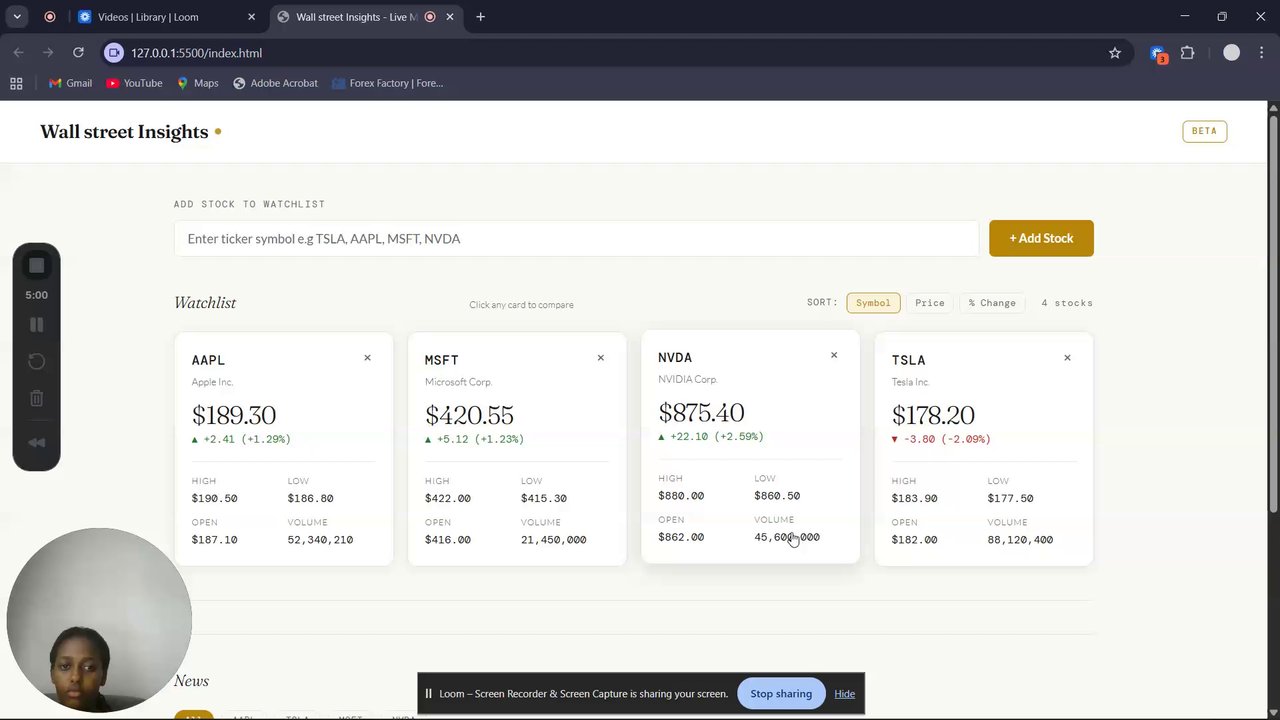Viewport: 1280px width, 720px height.
Task: Click the camera site info icon
Action: click(114, 53)
